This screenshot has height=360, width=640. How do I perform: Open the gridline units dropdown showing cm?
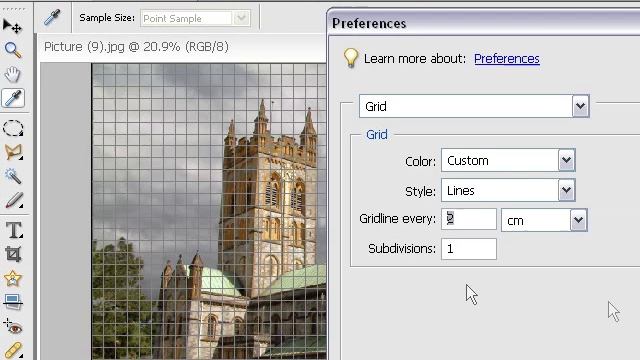[x=544, y=220]
